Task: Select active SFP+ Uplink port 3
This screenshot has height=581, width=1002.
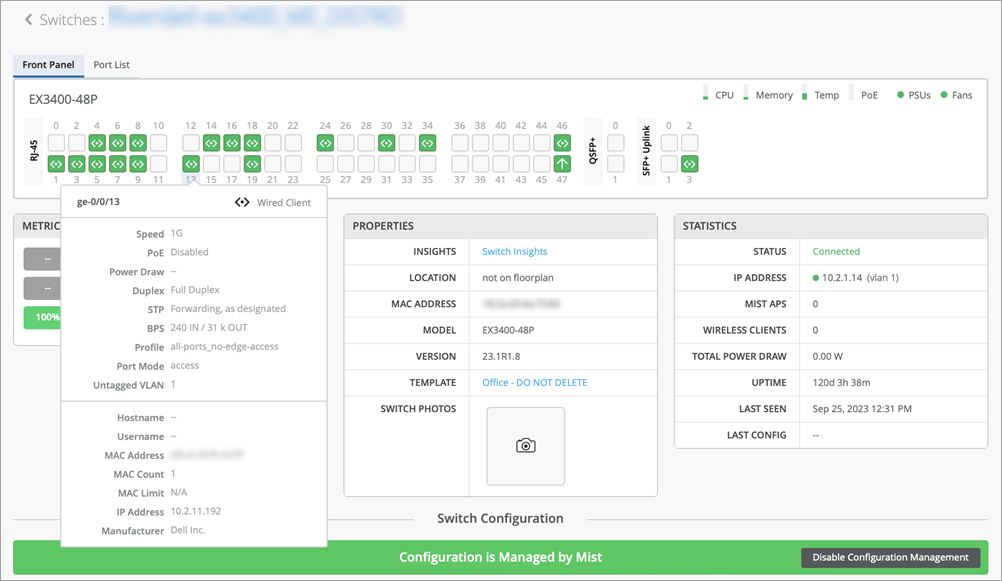Action: pos(689,164)
